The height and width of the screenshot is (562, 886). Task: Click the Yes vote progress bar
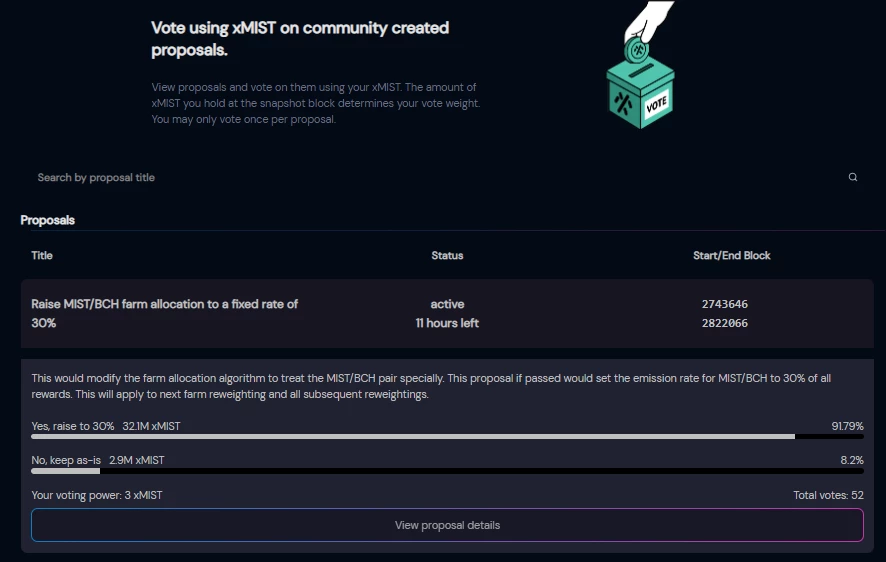click(447, 437)
